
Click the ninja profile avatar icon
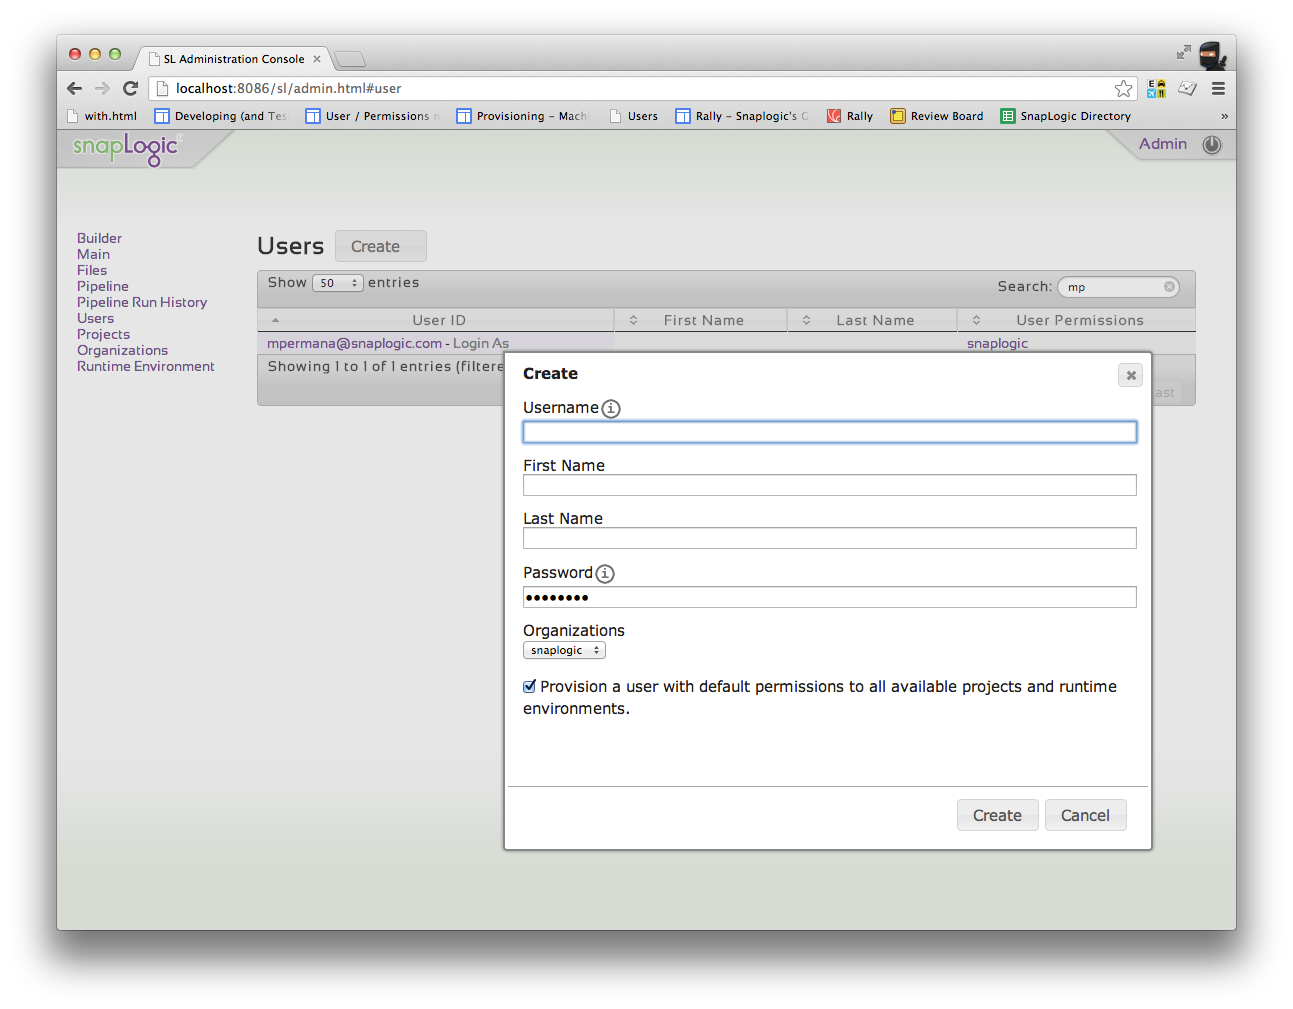(1212, 55)
